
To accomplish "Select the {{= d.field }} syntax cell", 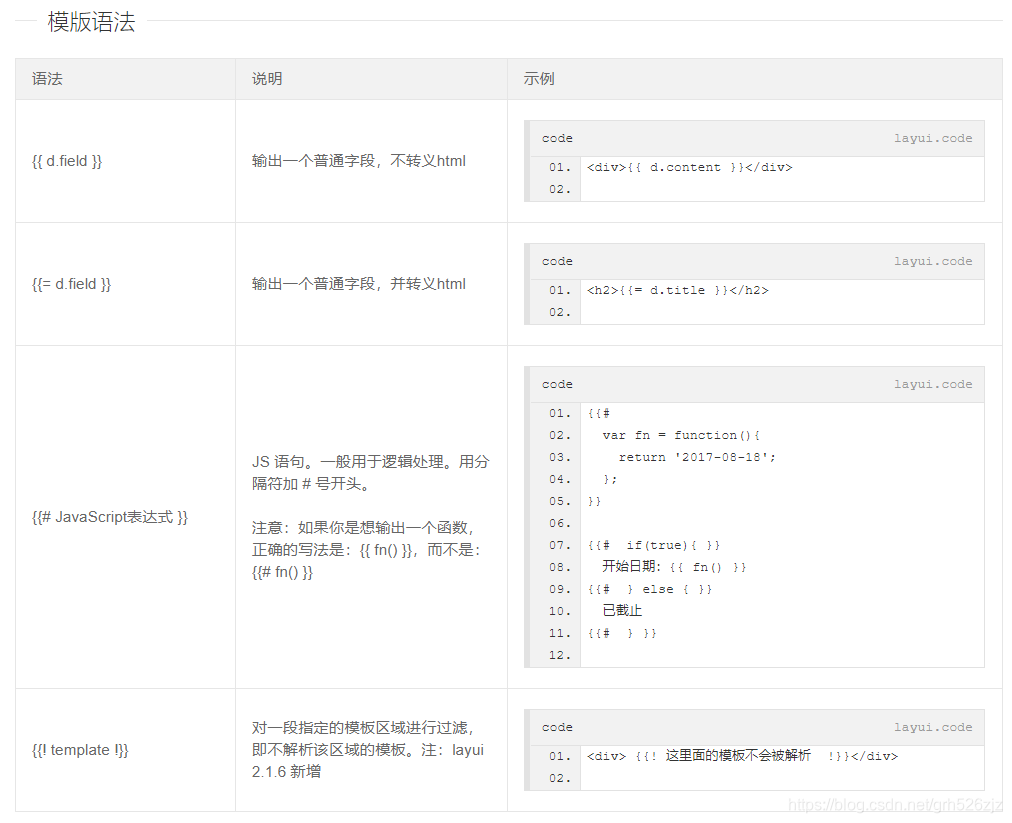I will 70,283.
